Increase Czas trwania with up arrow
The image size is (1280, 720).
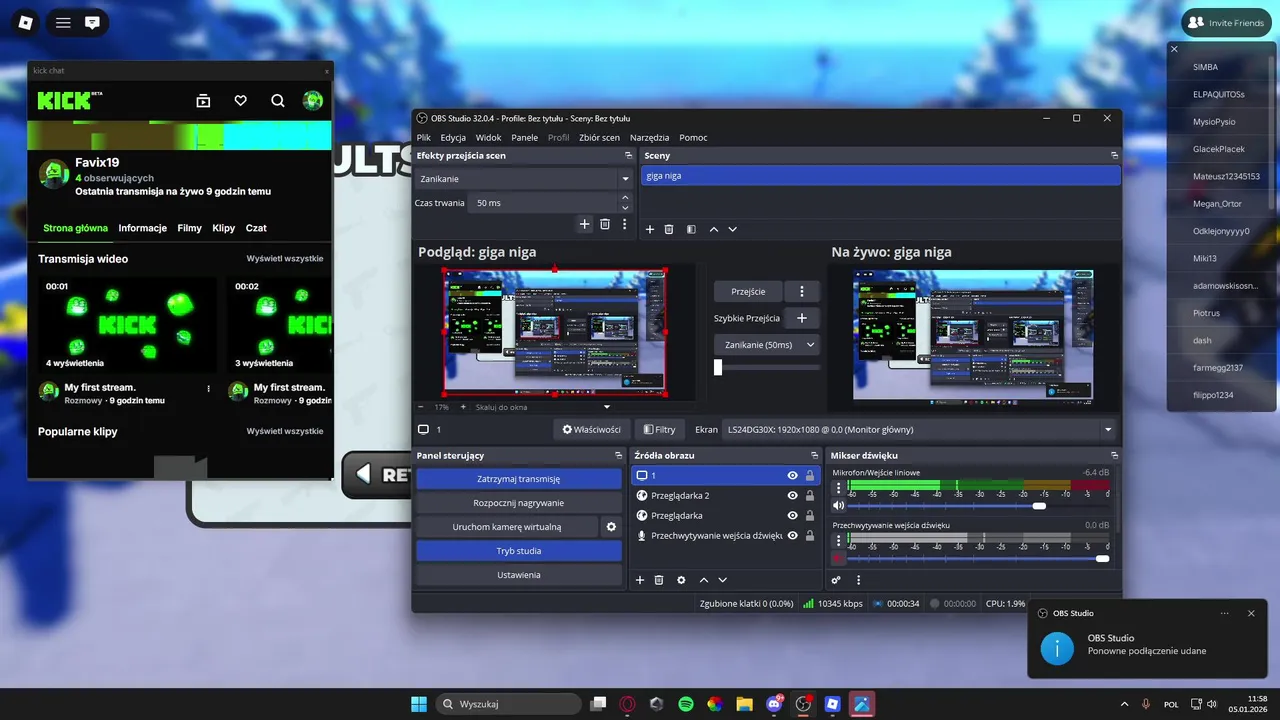click(625, 197)
